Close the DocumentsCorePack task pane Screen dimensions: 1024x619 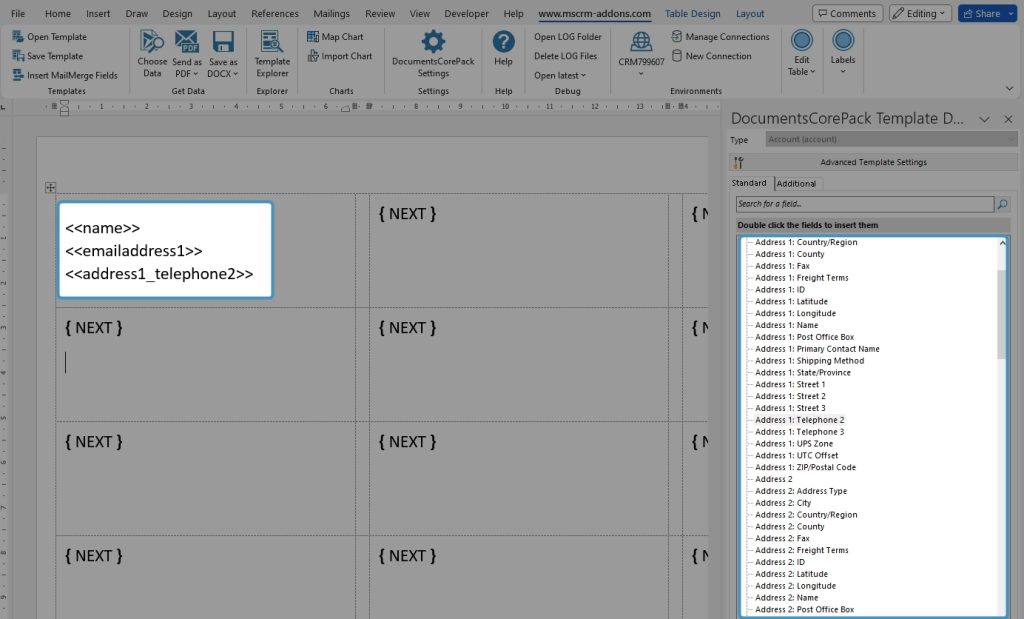[x=1008, y=119]
